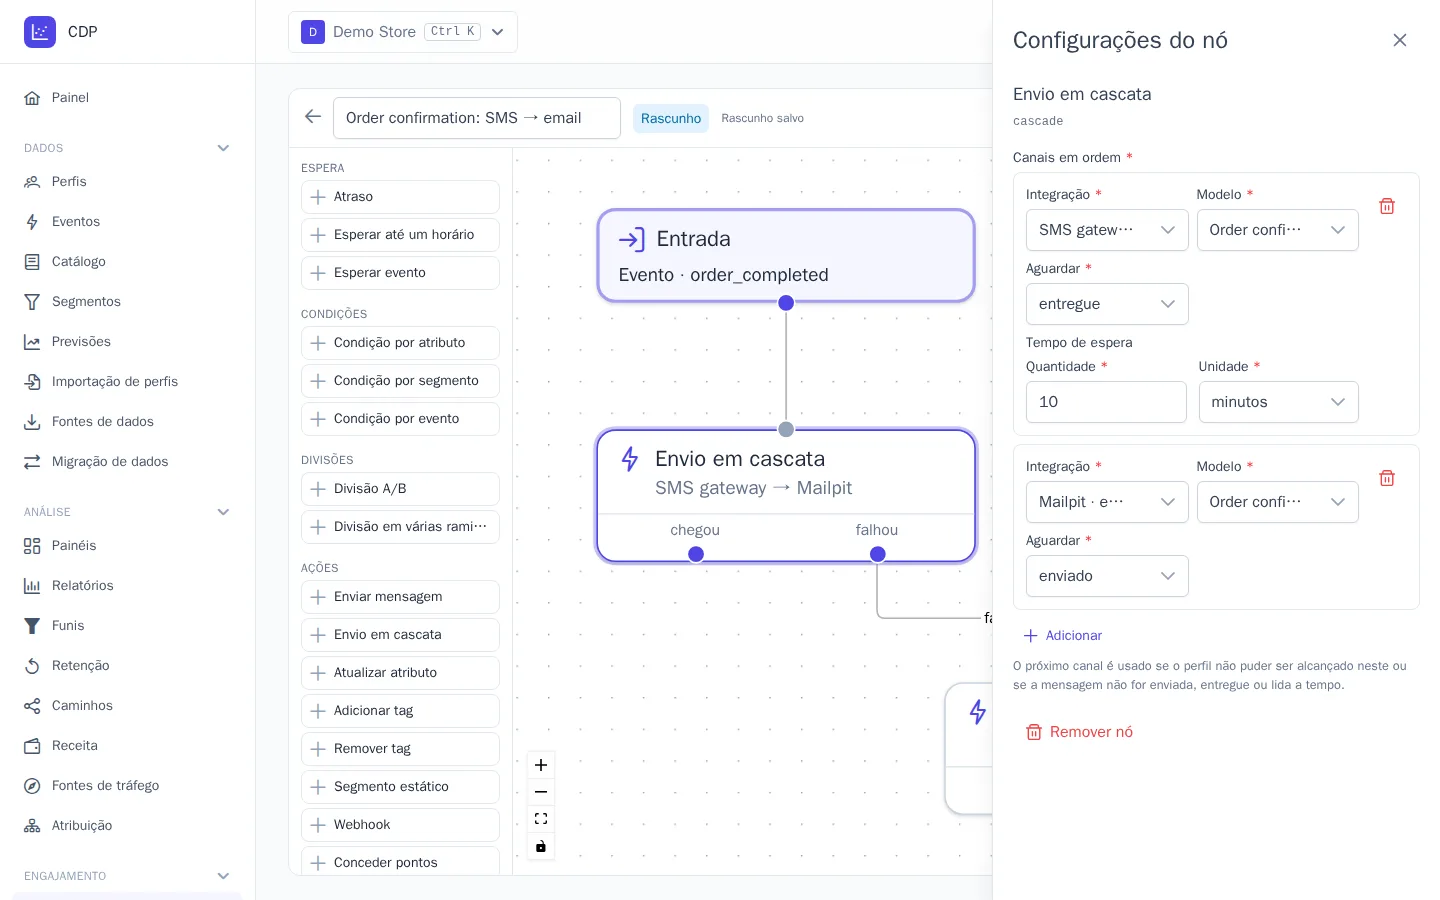Add a Webhook action node
The height and width of the screenshot is (900, 1440).
(400, 825)
